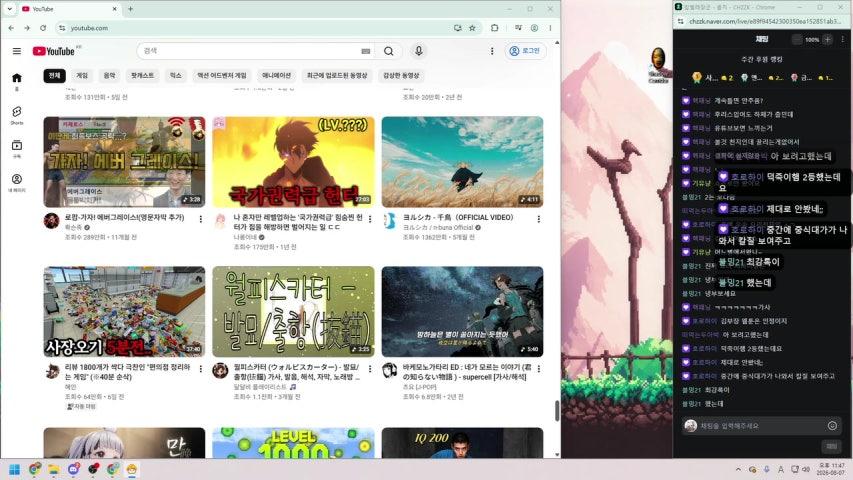Open Chrome profile avatar icon
The image size is (853, 480).
(x=534, y=28)
